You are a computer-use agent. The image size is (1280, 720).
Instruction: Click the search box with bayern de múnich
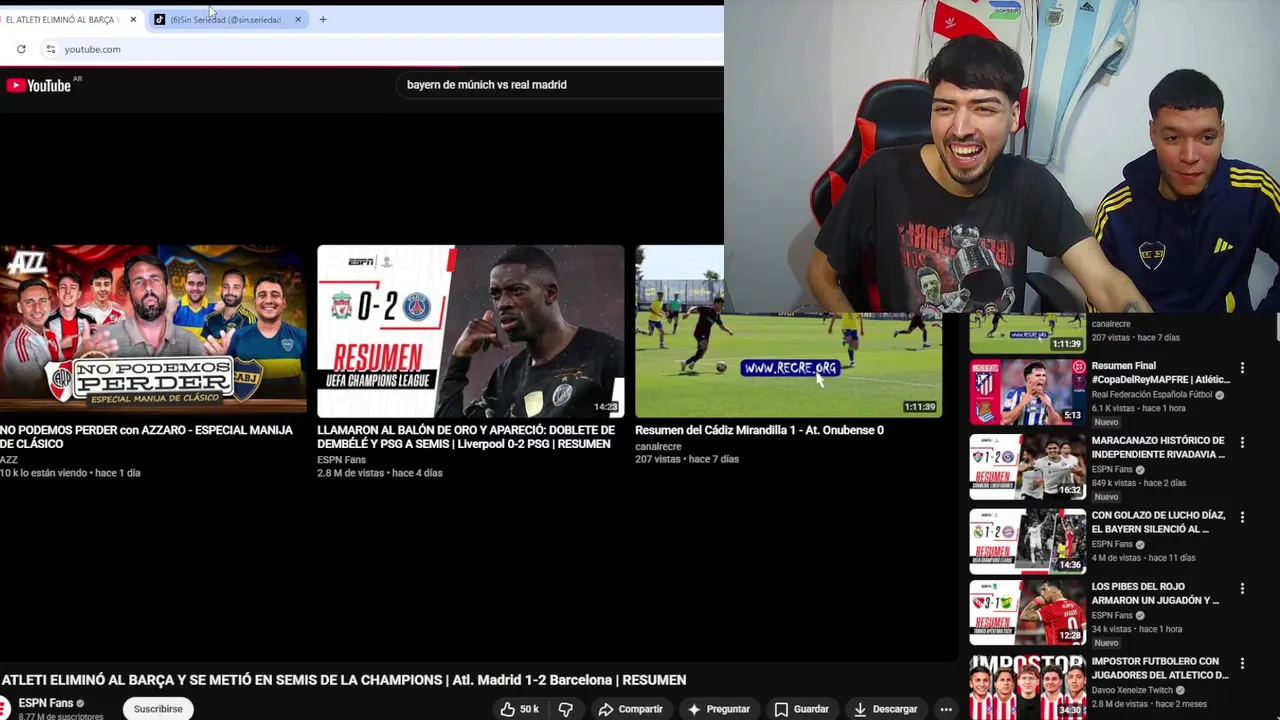(x=560, y=85)
